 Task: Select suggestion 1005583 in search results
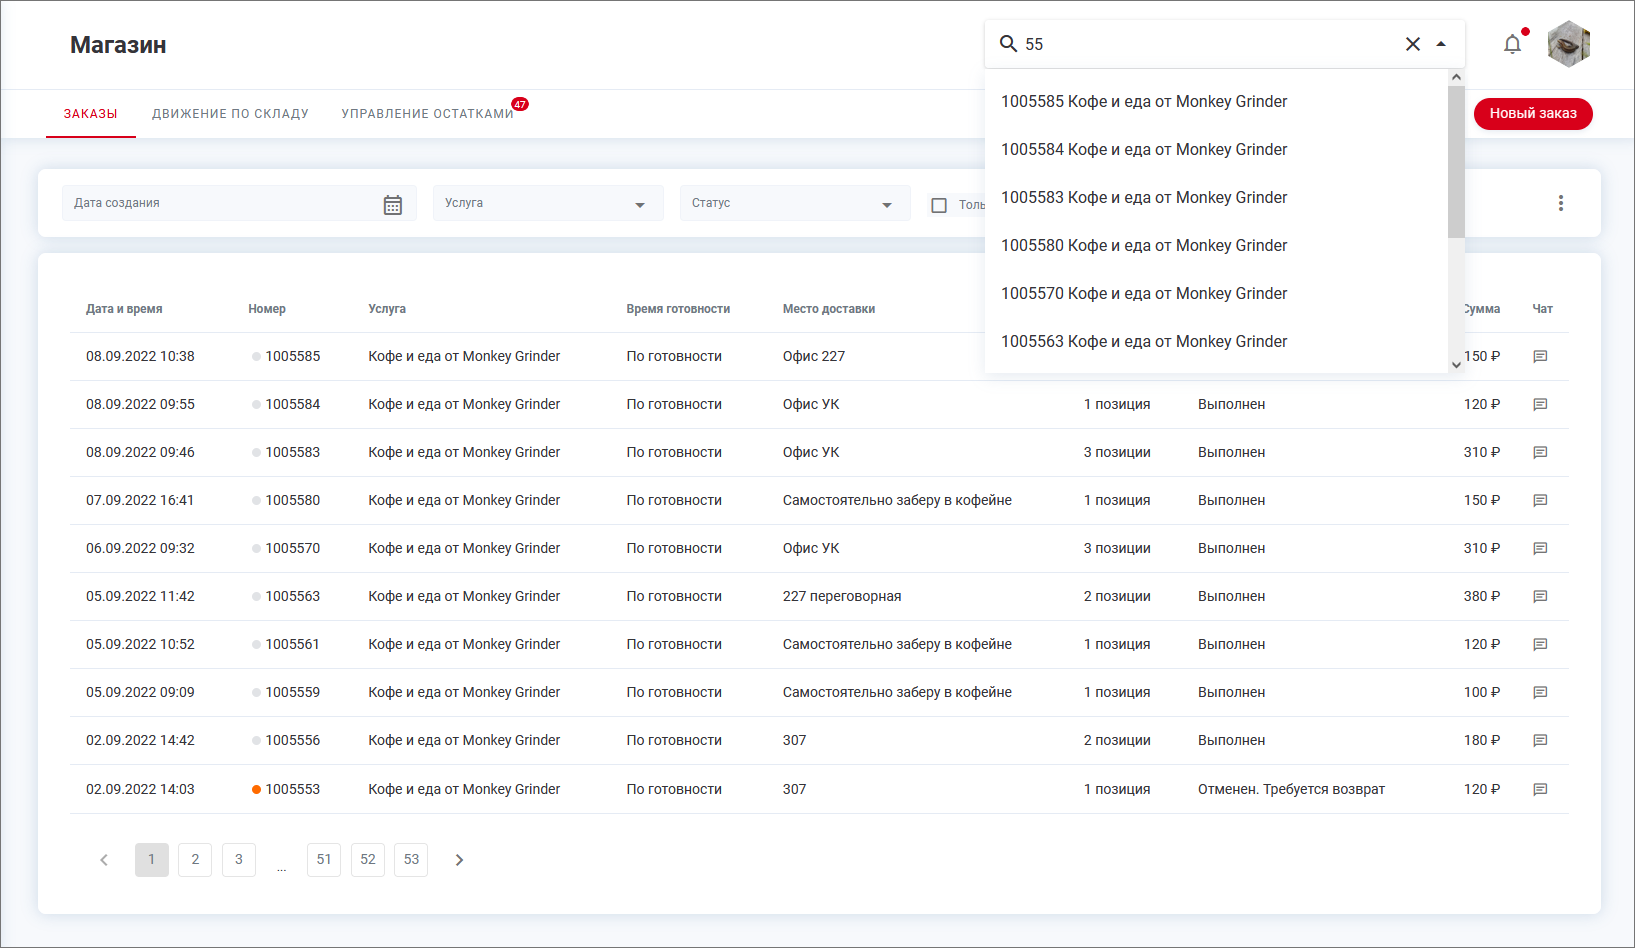1144,198
